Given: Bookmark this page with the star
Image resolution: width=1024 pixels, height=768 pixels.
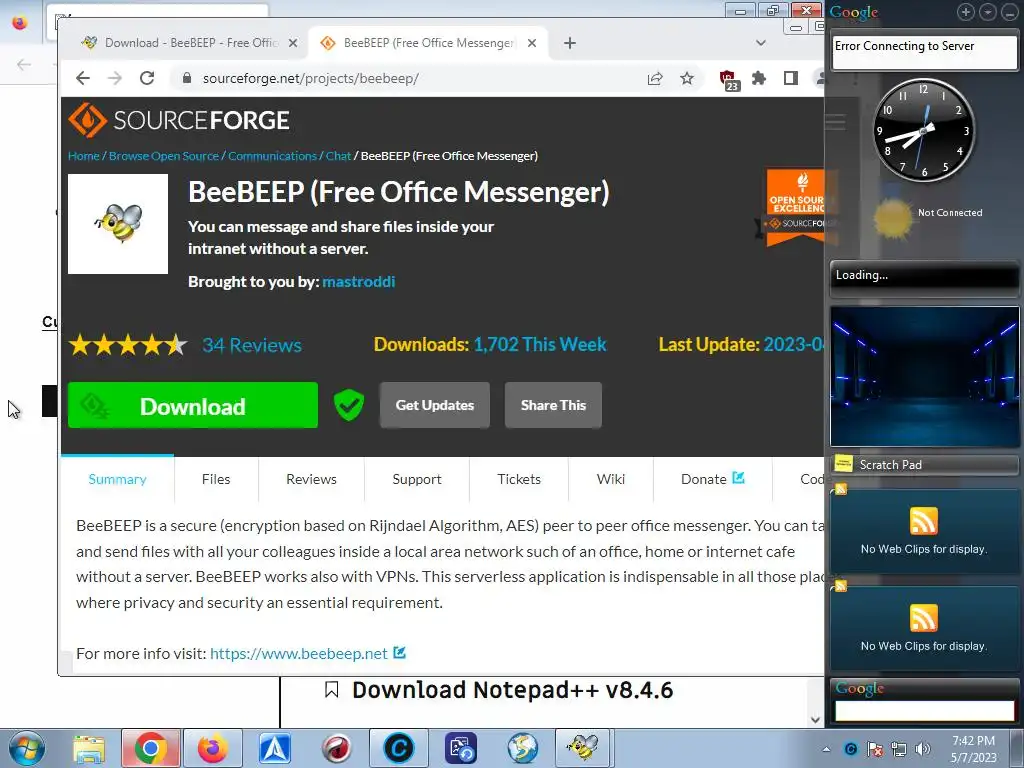Looking at the screenshot, I should coord(686,78).
